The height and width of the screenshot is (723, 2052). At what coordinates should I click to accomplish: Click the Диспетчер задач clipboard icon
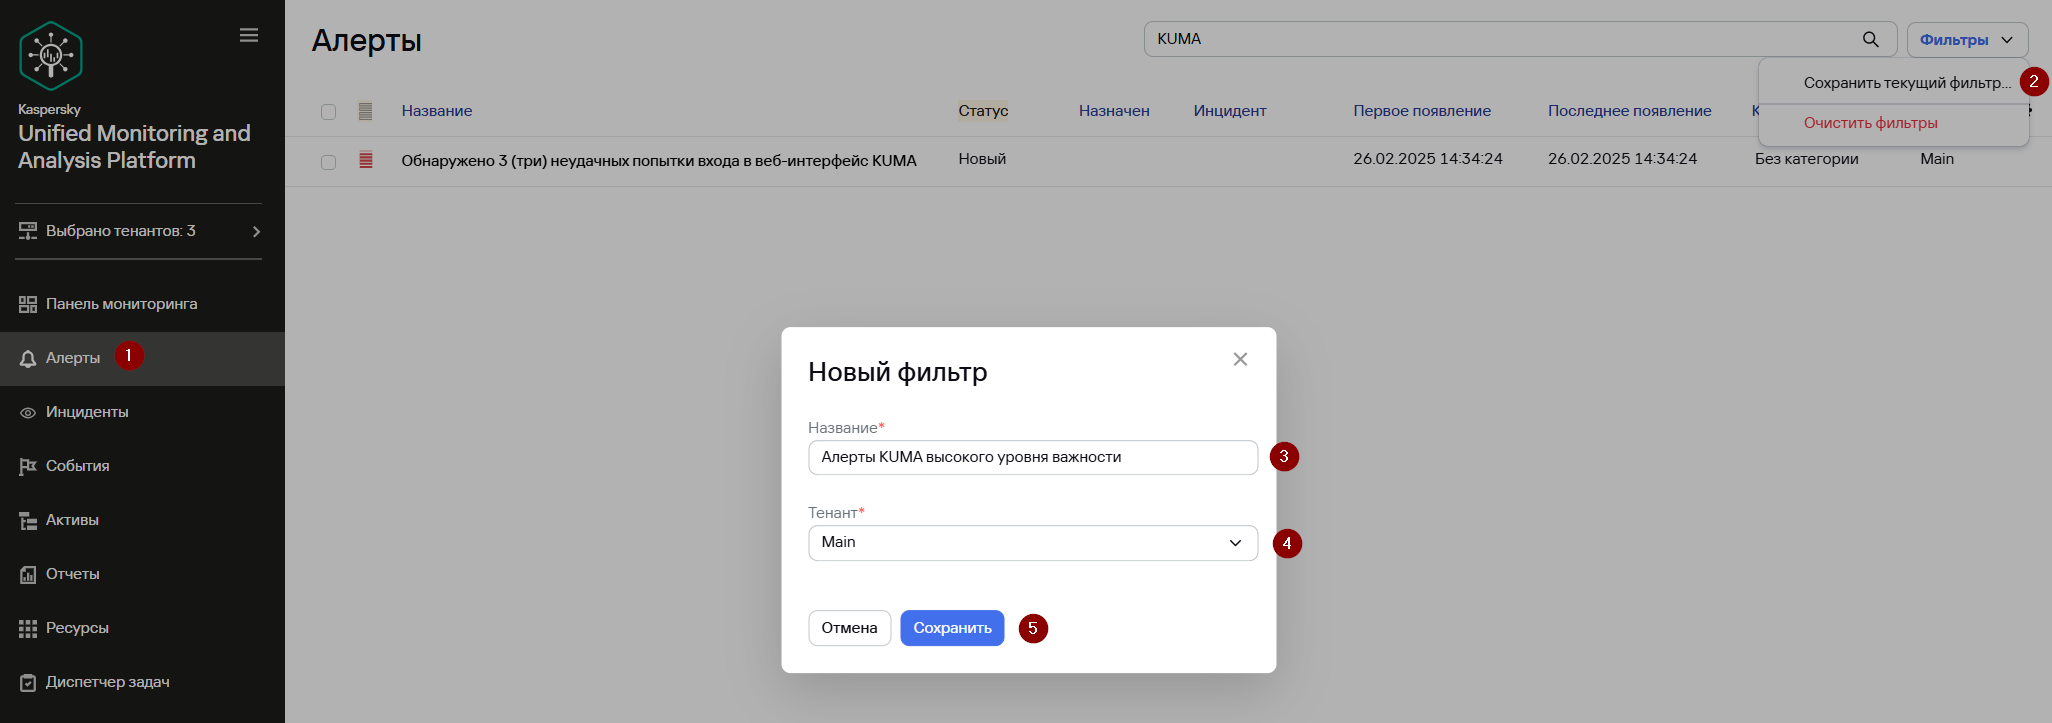(28, 682)
